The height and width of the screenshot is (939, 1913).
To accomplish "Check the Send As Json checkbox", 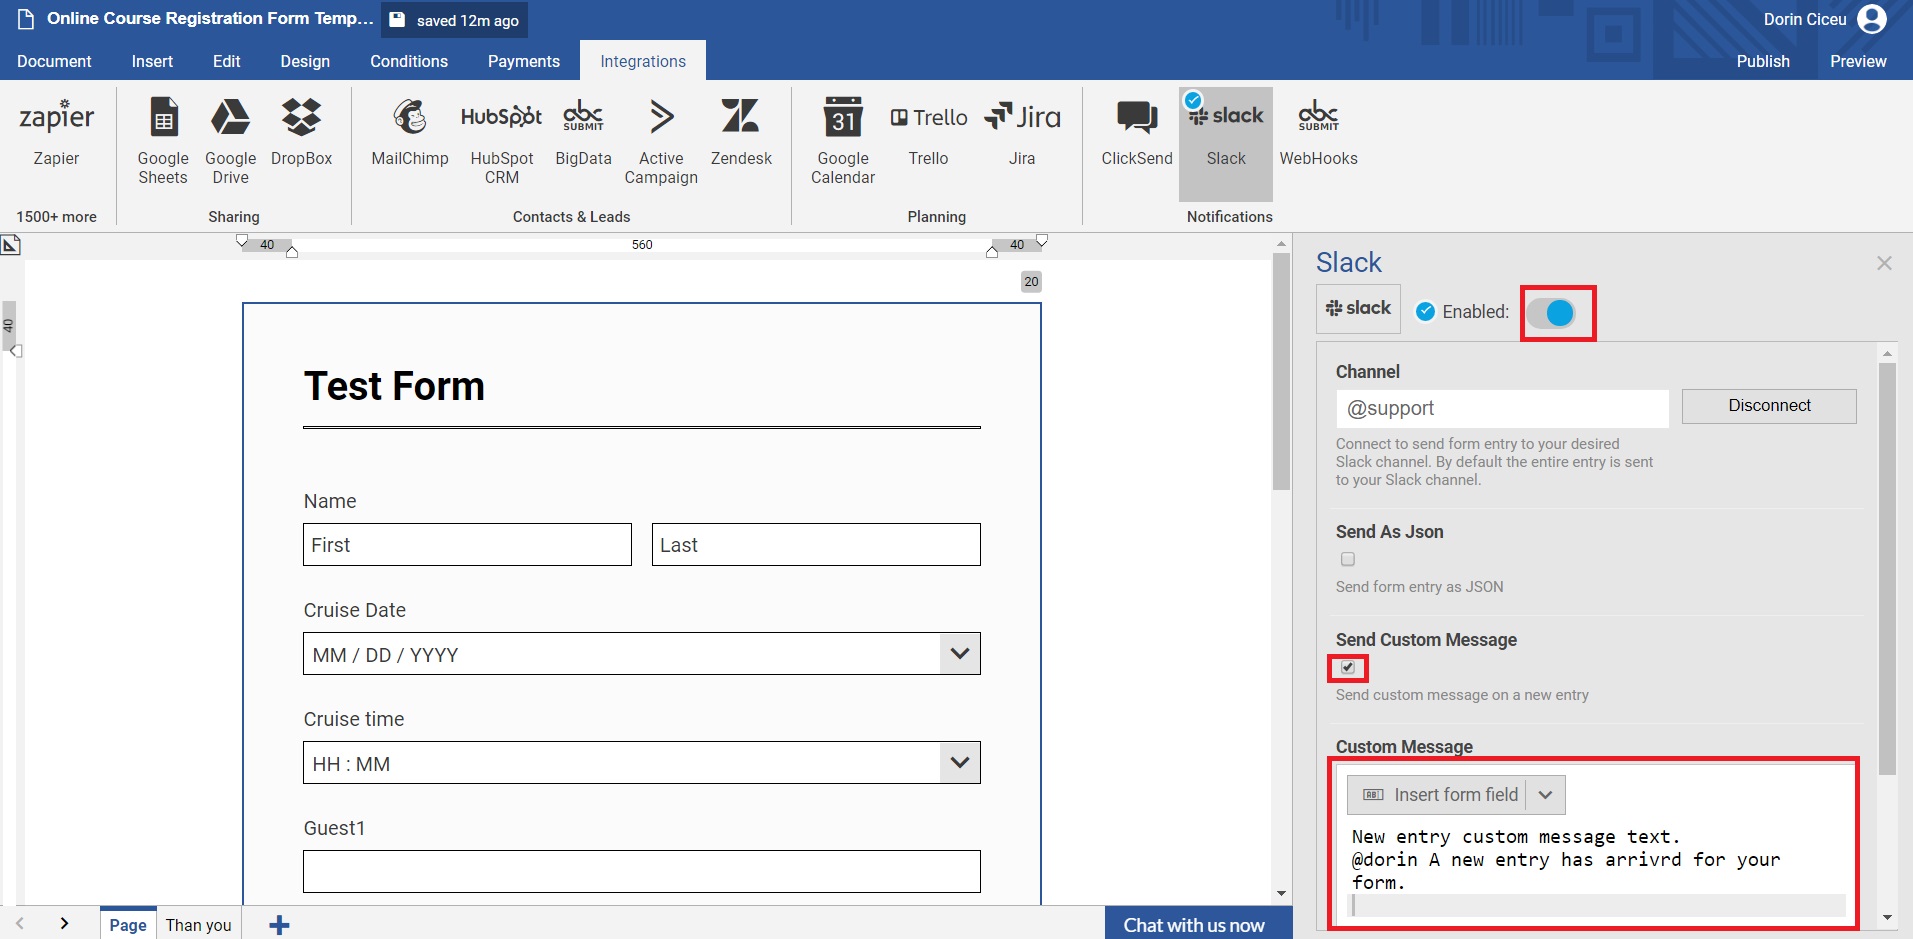I will (1348, 560).
